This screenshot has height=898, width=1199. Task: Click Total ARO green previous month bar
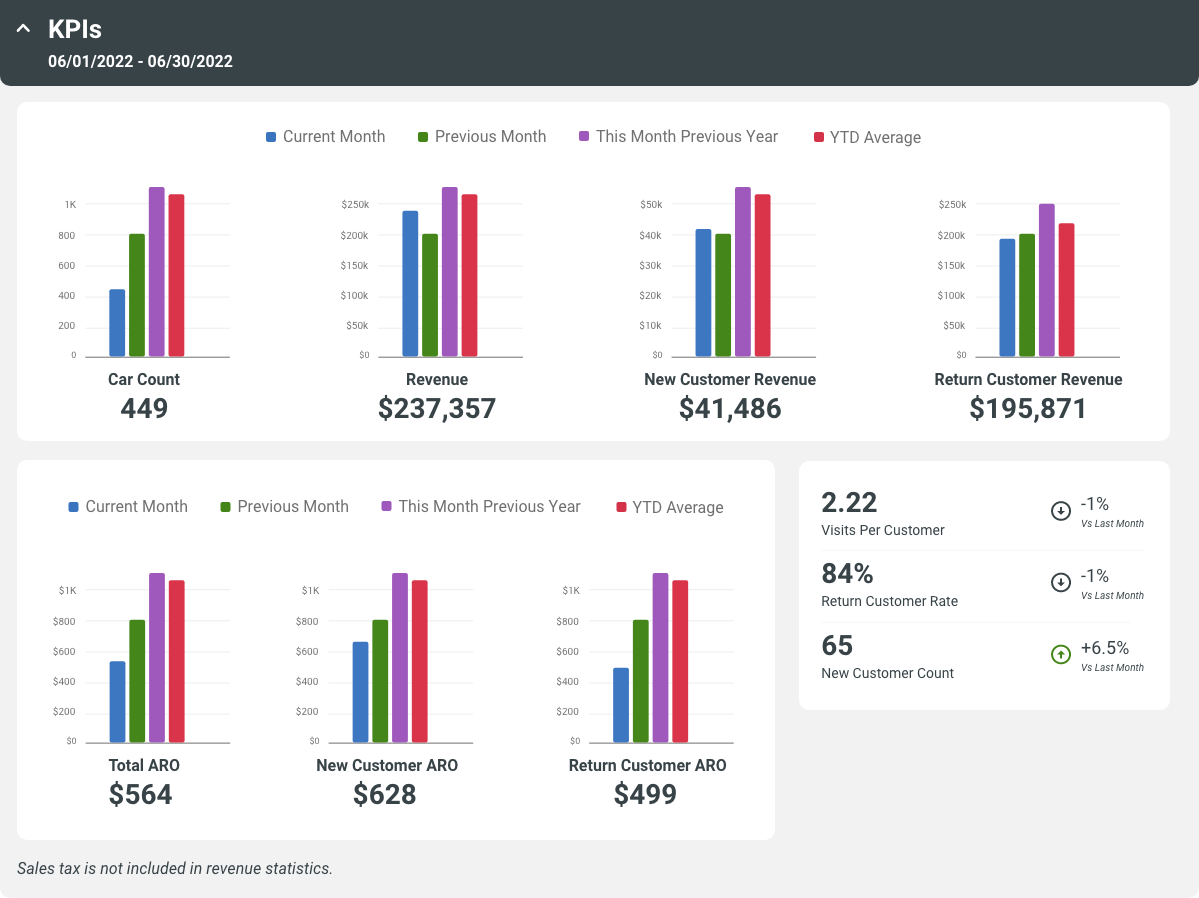point(137,681)
